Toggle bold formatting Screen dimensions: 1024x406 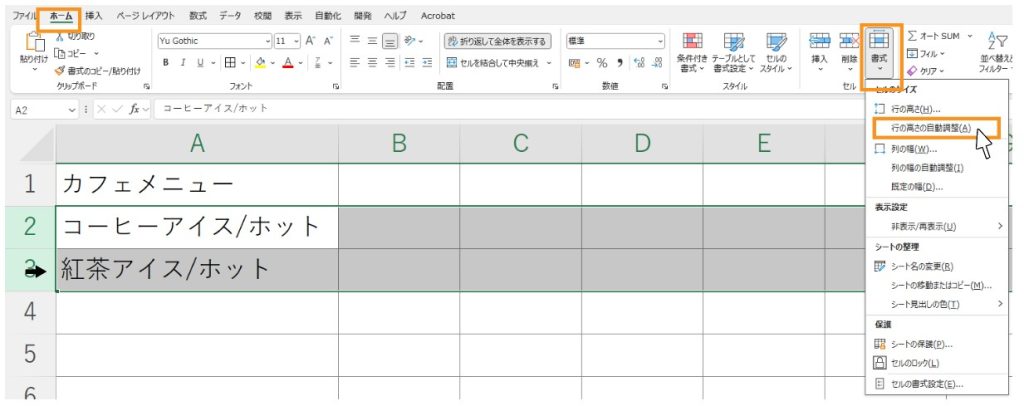point(166,63)
